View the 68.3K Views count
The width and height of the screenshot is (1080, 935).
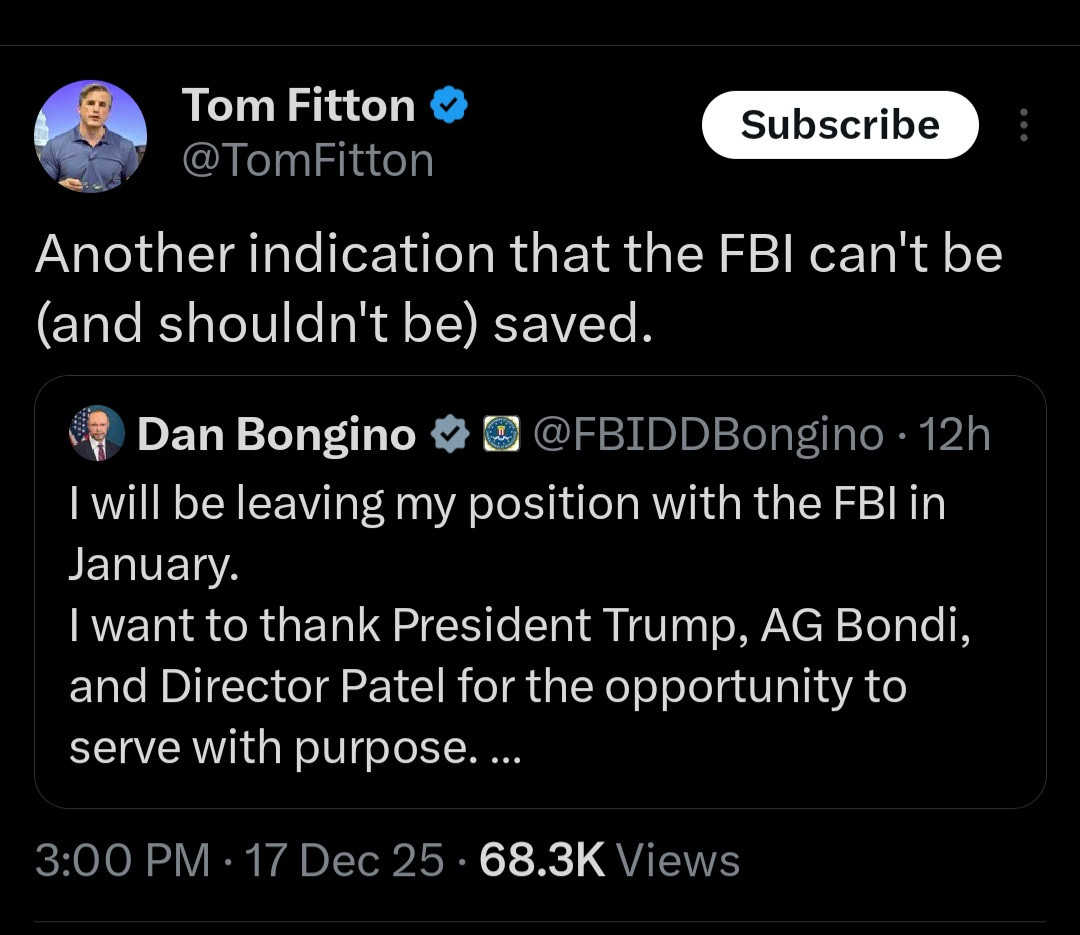pyautogui.click(x=610, y=860)
